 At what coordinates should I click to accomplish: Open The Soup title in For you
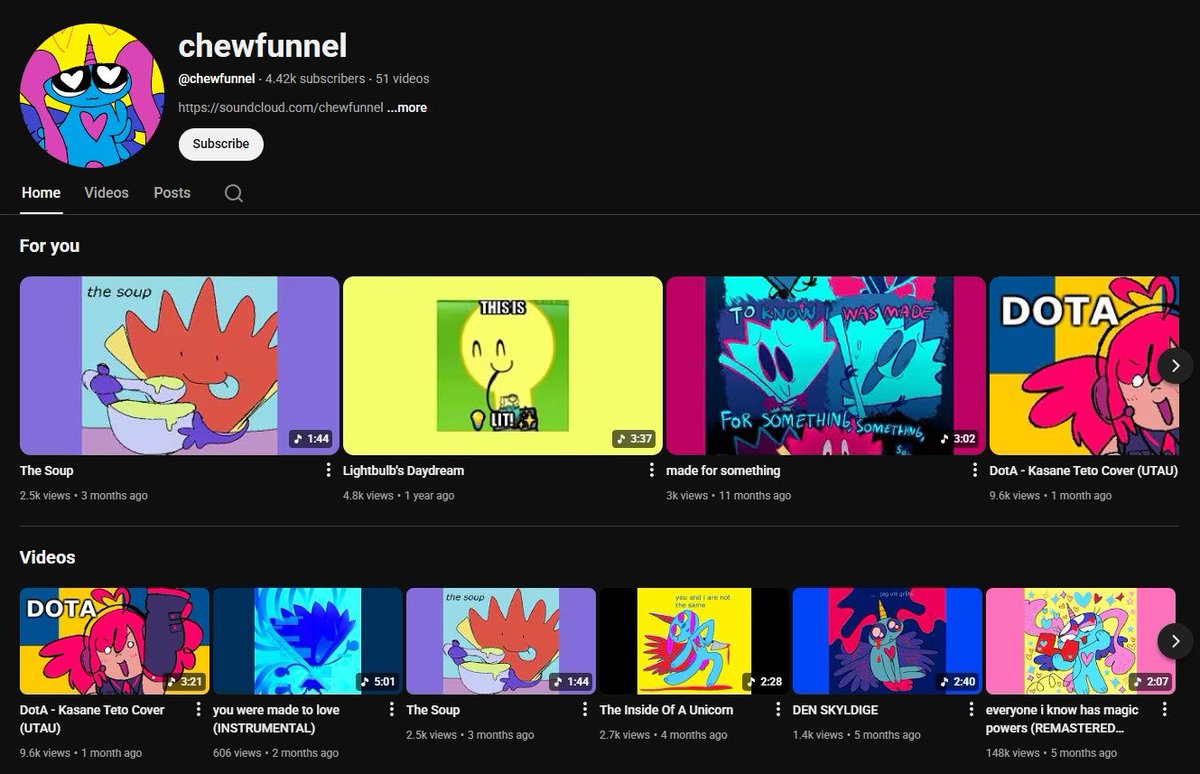pos(47,470)
